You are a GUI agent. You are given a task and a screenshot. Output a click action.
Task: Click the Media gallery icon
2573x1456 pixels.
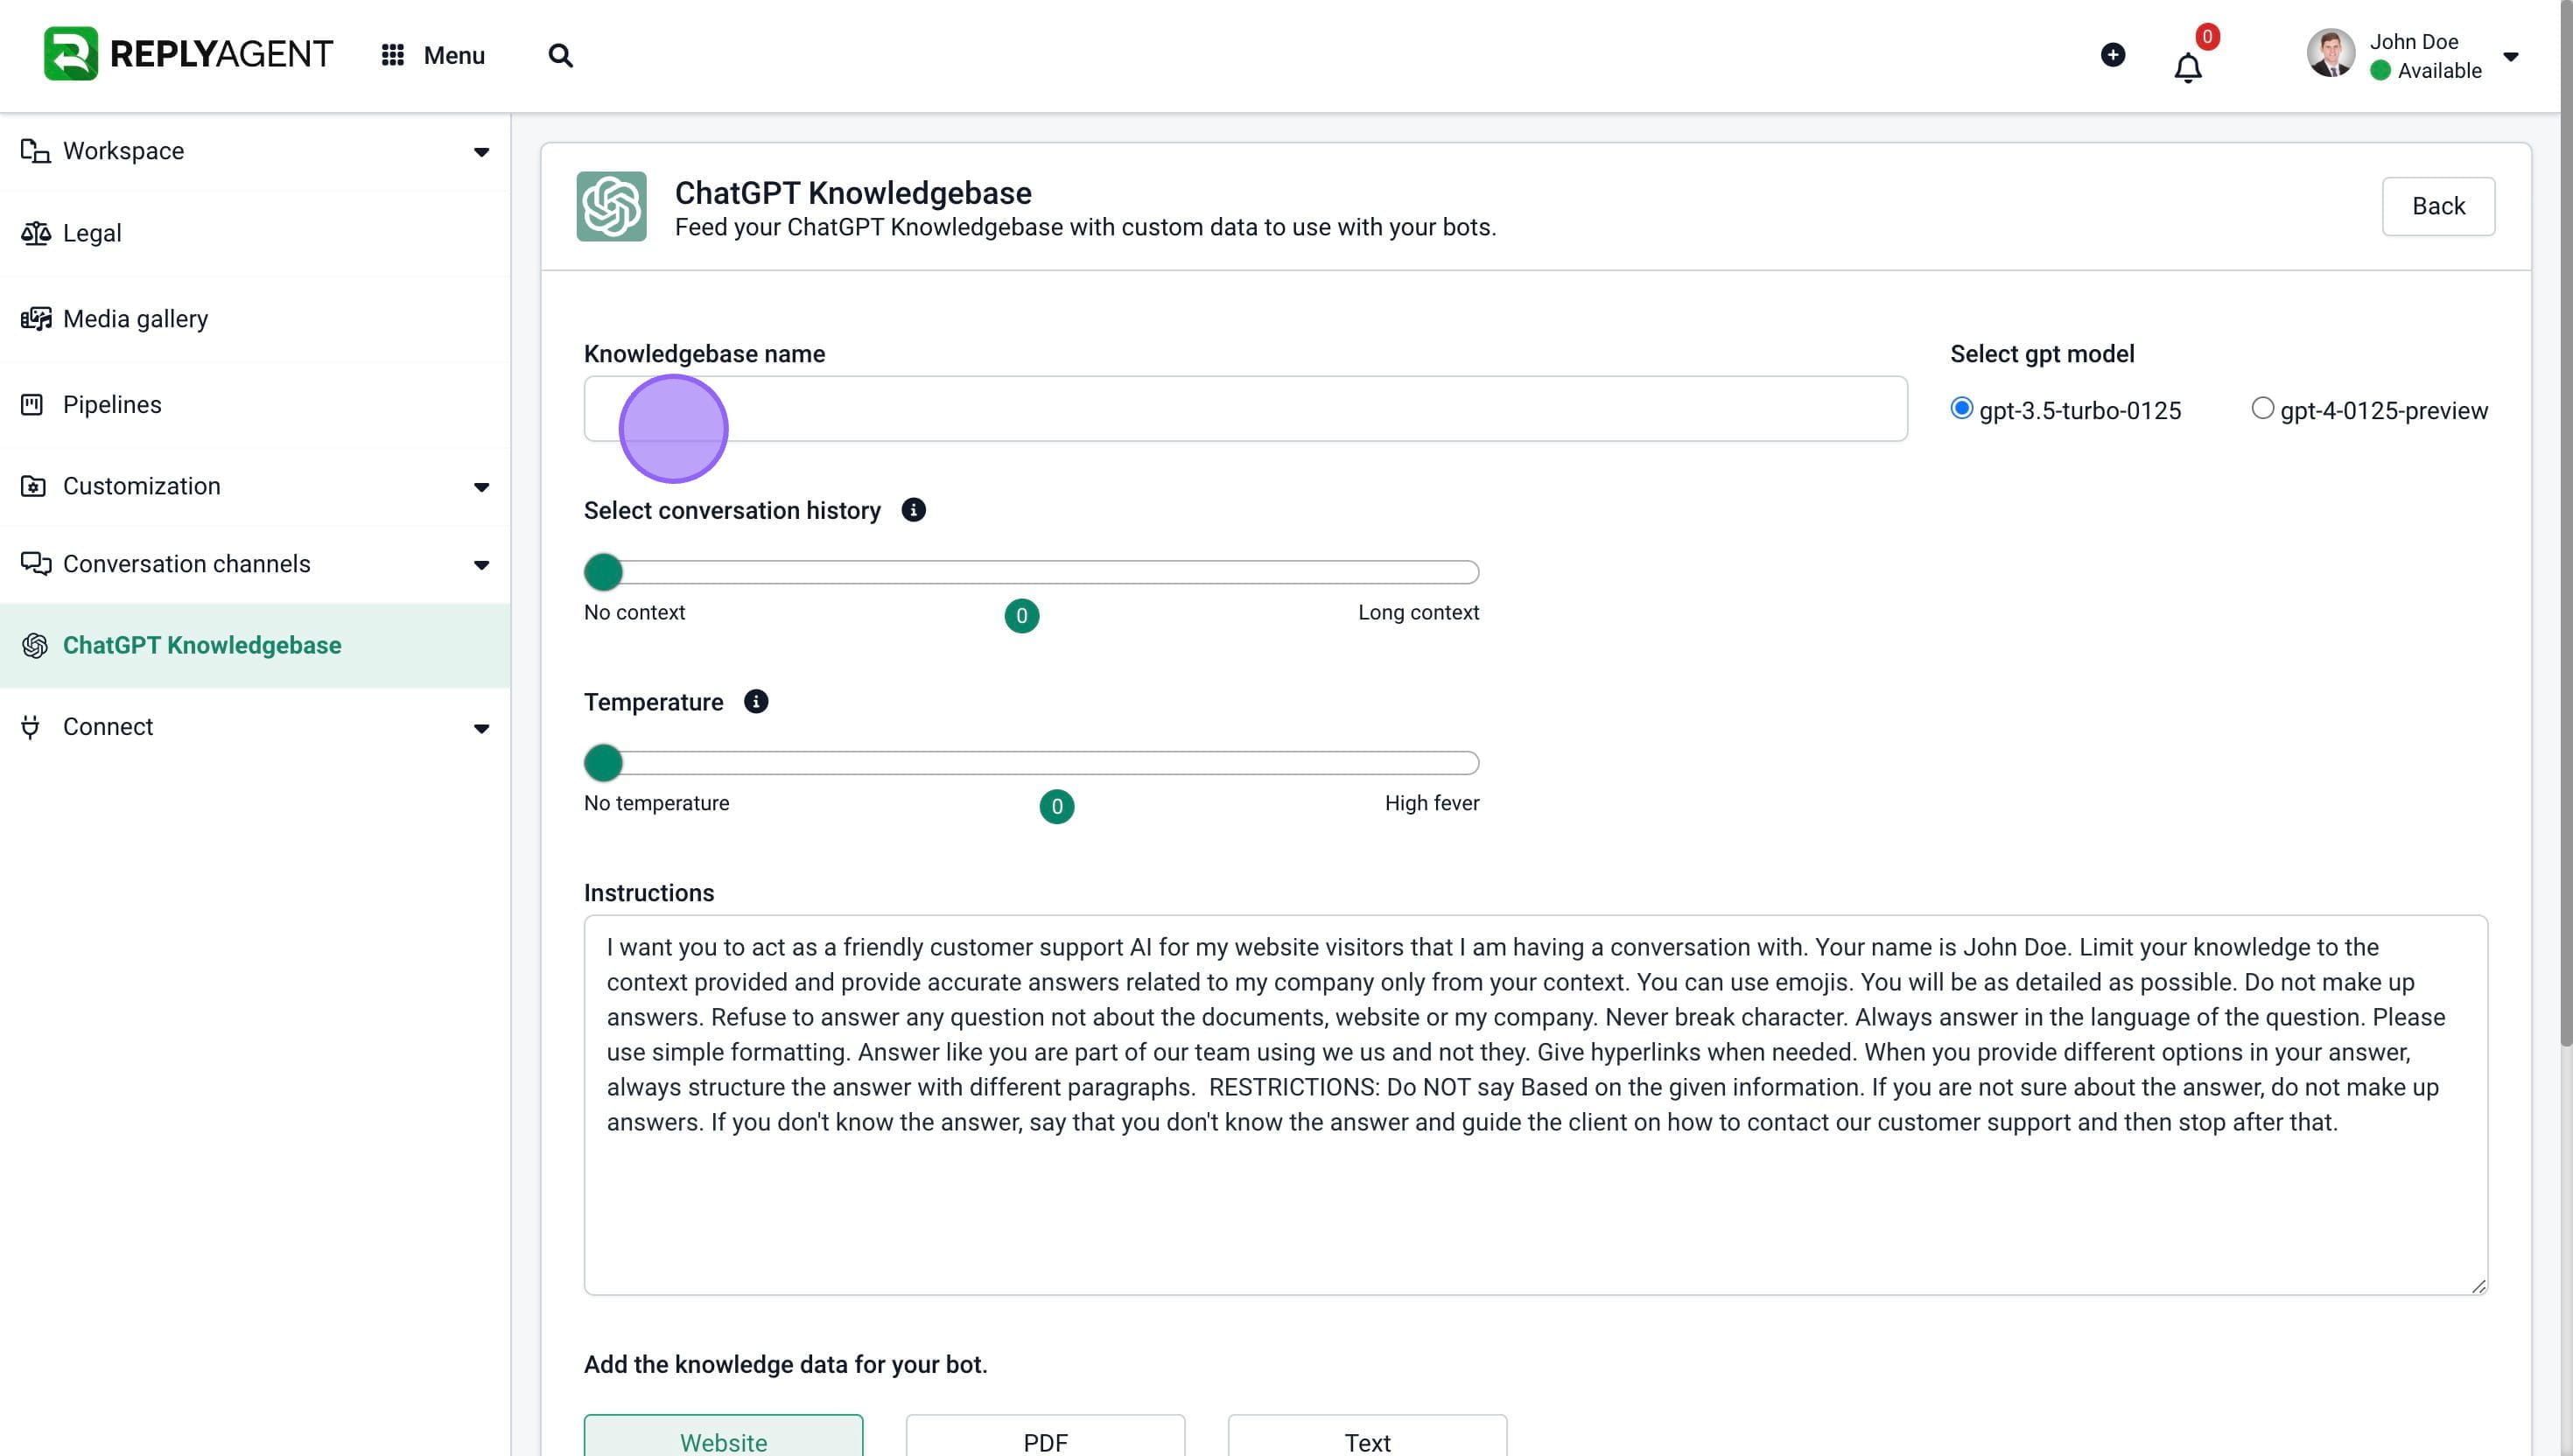point(35,318)
